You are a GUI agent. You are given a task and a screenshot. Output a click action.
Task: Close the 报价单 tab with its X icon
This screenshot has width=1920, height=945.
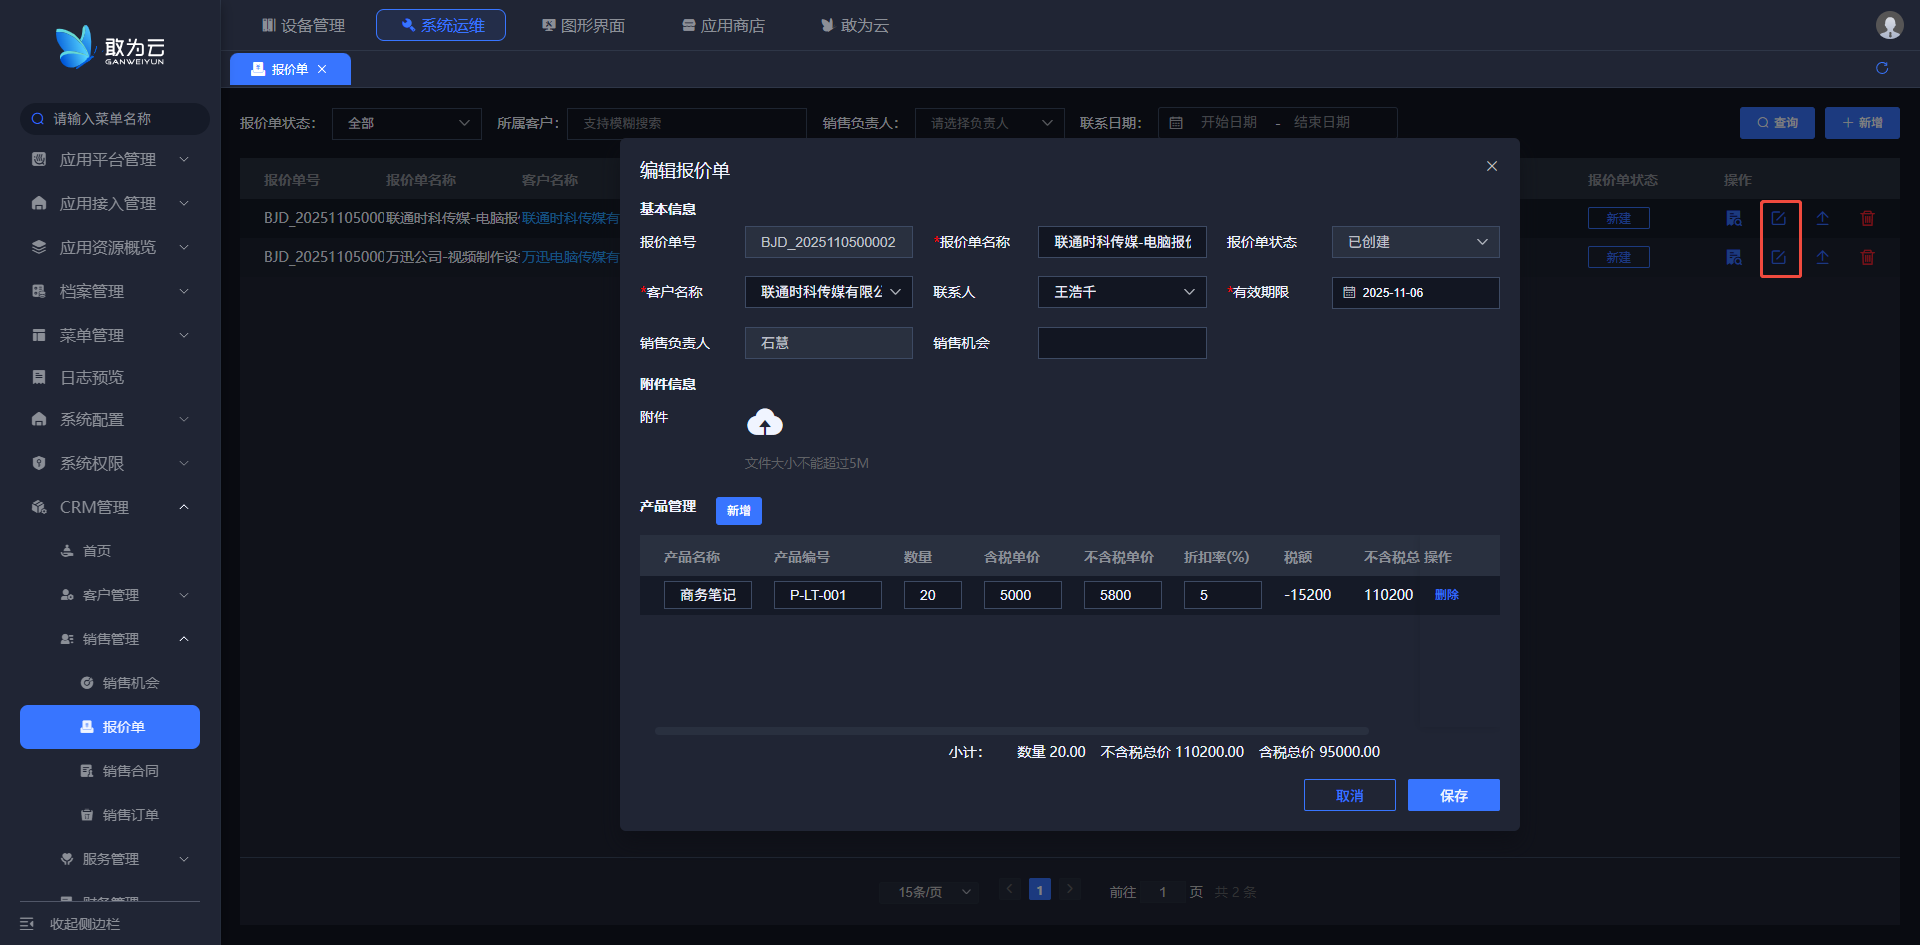pos(322,69)
